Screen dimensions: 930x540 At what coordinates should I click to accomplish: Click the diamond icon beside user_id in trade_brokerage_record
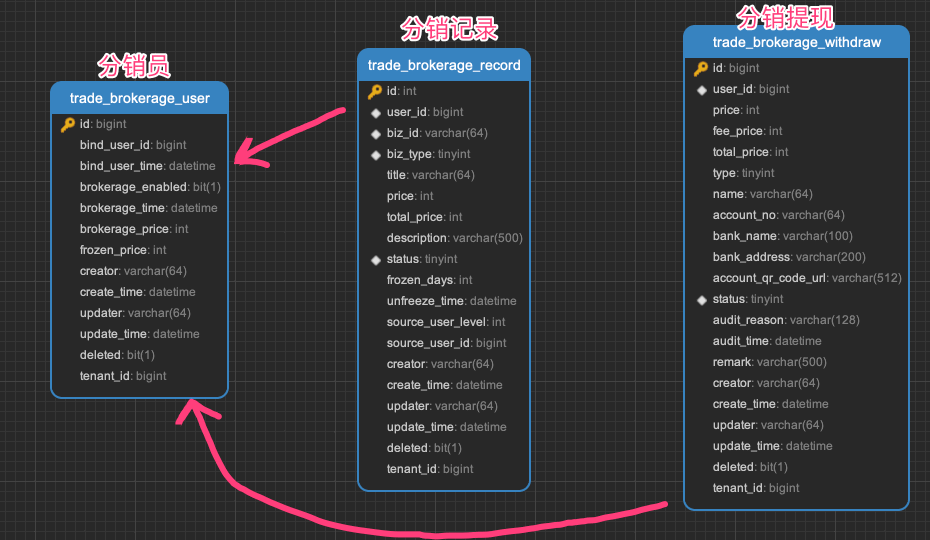click(376, 113)
